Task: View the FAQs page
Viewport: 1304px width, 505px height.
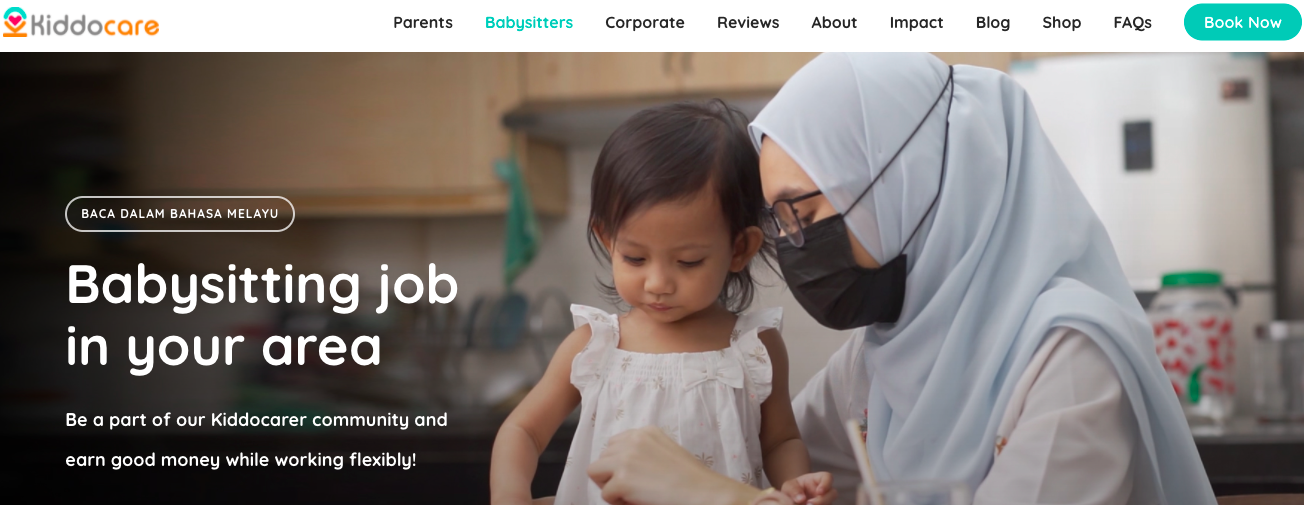Action: click(1133, 22)
